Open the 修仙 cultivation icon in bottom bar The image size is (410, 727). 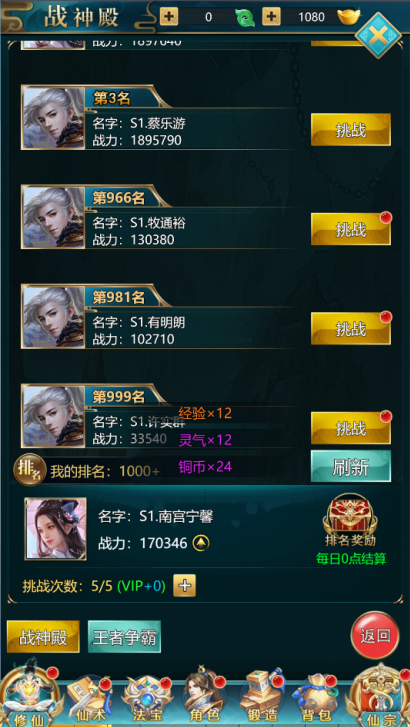31,696
